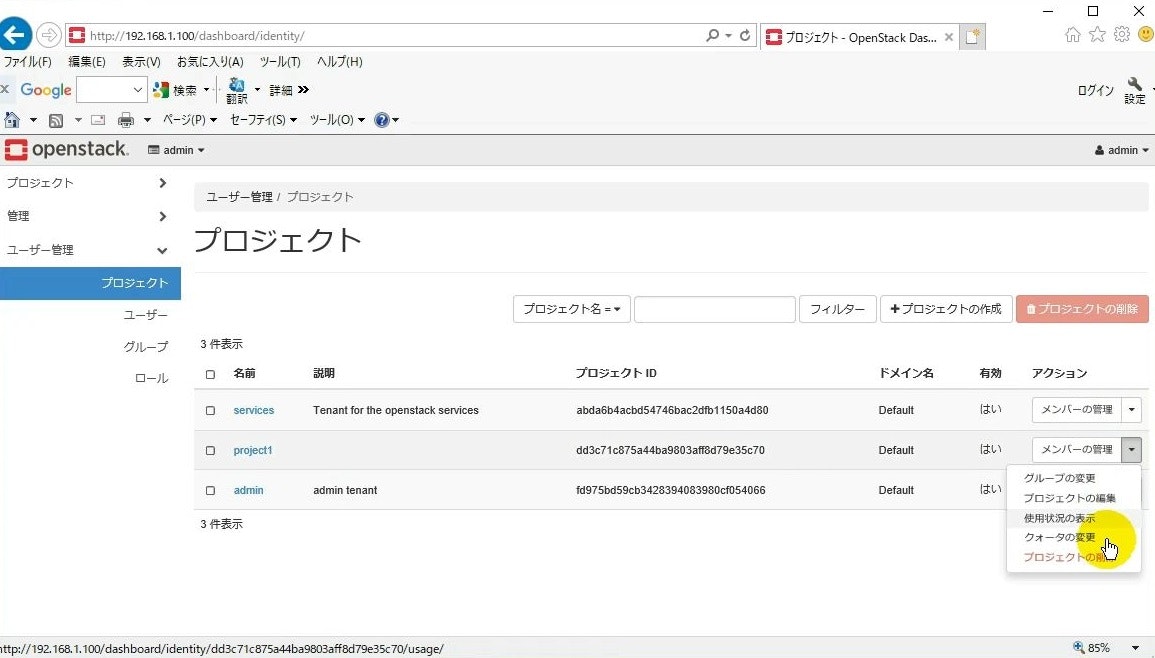Expand the プロジェクト sidebar section

coord(90,183)
